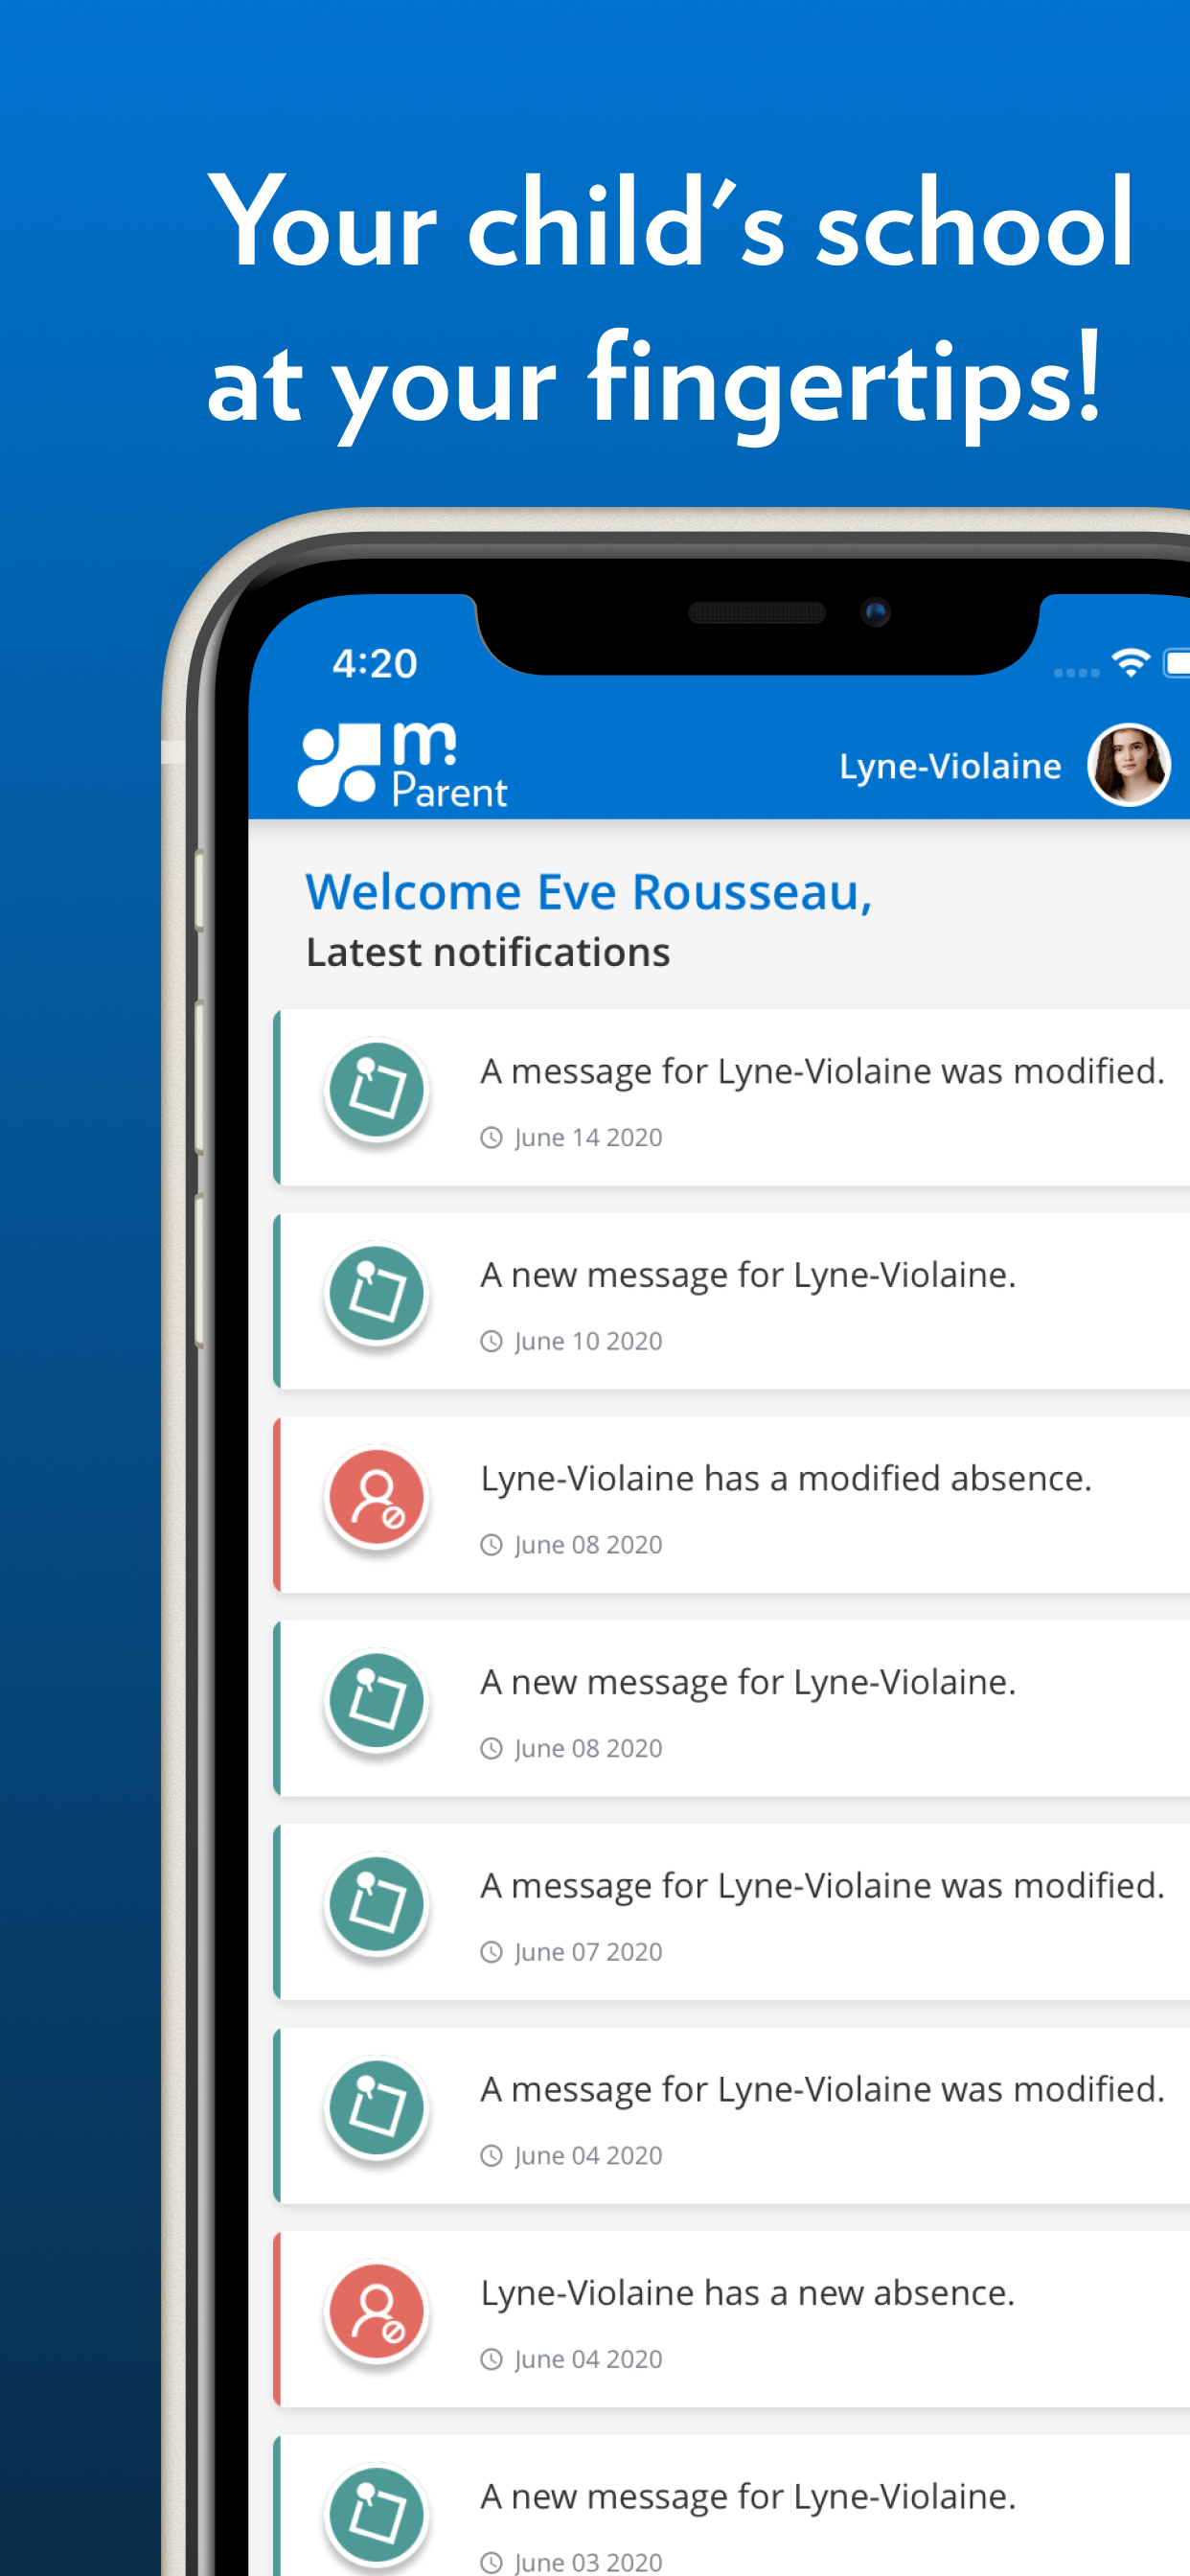
Task: Tap message icon for June 10 2020 notification
Action: 377,1294
